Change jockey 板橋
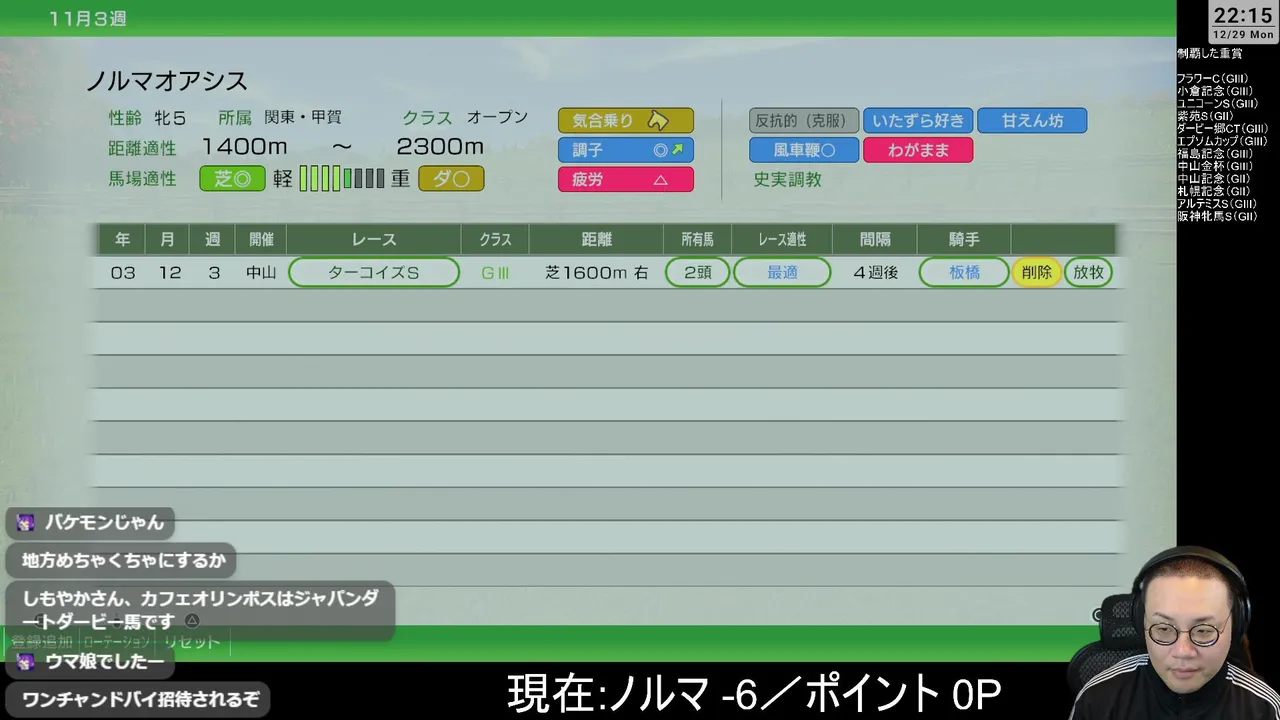 click(x=964, y=272)
